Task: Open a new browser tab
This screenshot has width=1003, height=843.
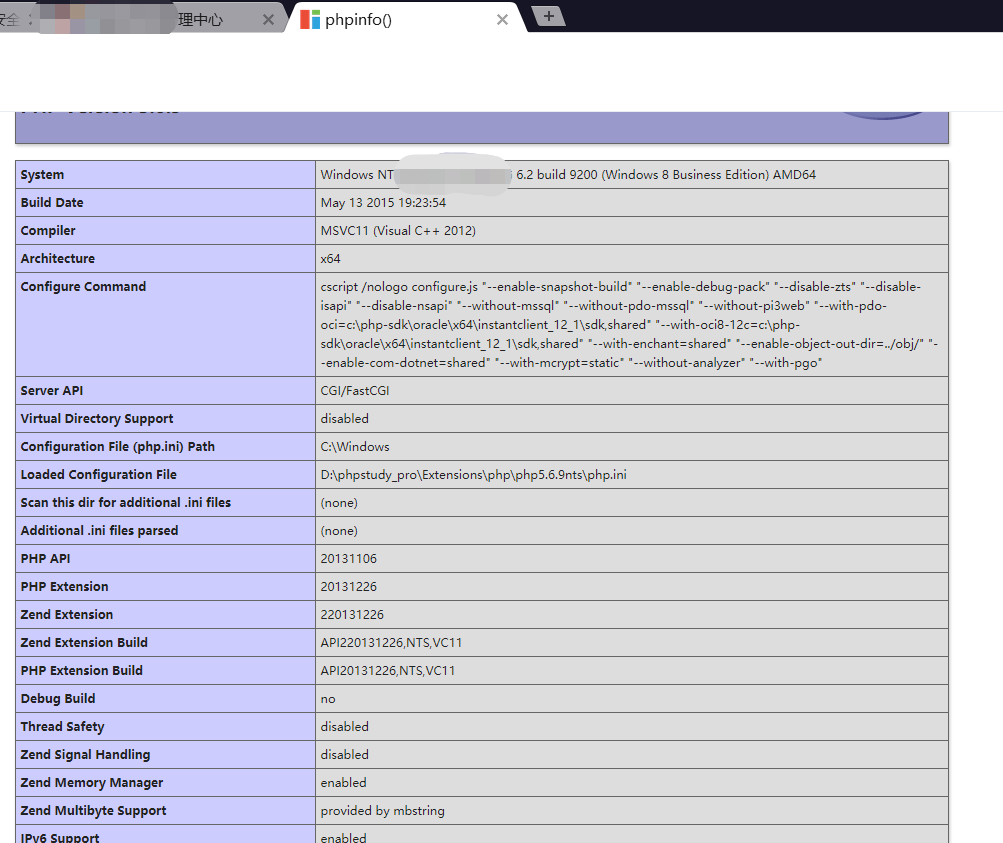Action: [x=548, y=16]
